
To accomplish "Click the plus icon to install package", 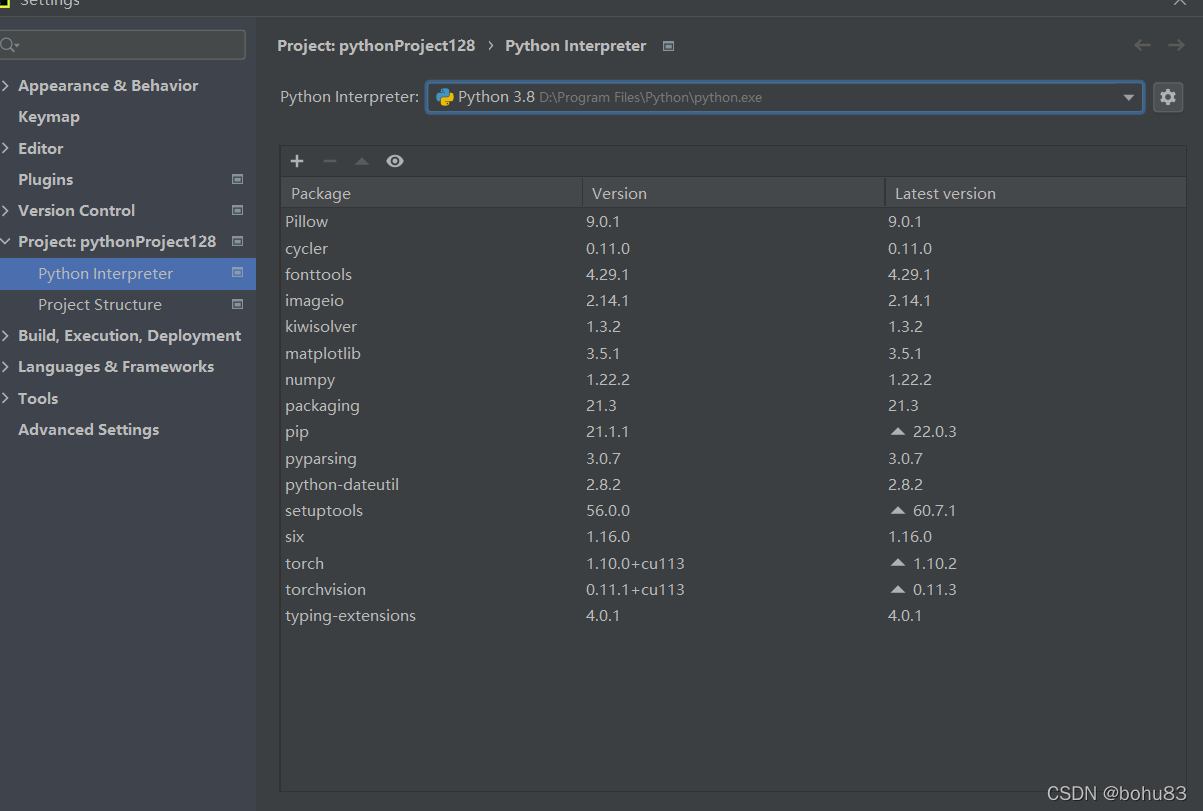I will pyautogui.click(x=297, y=161).
